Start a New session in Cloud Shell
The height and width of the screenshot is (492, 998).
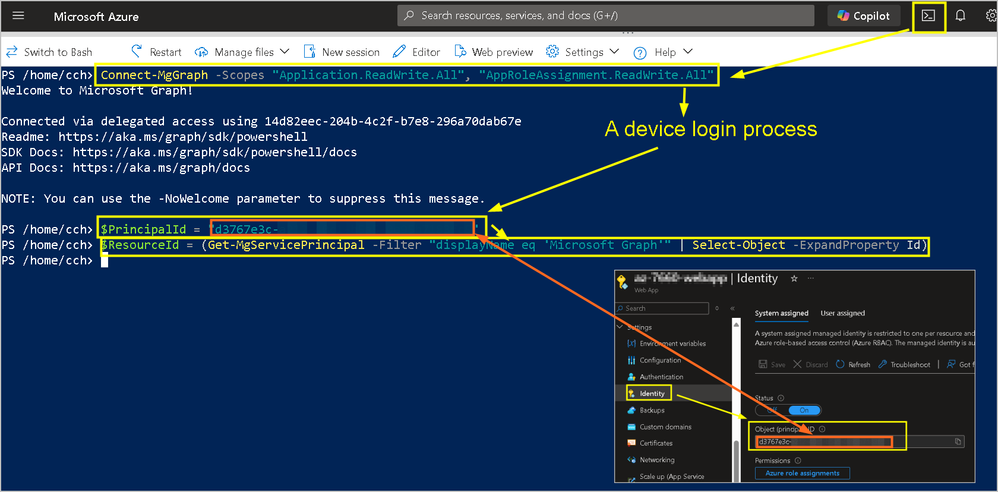(x=341, y=52)
